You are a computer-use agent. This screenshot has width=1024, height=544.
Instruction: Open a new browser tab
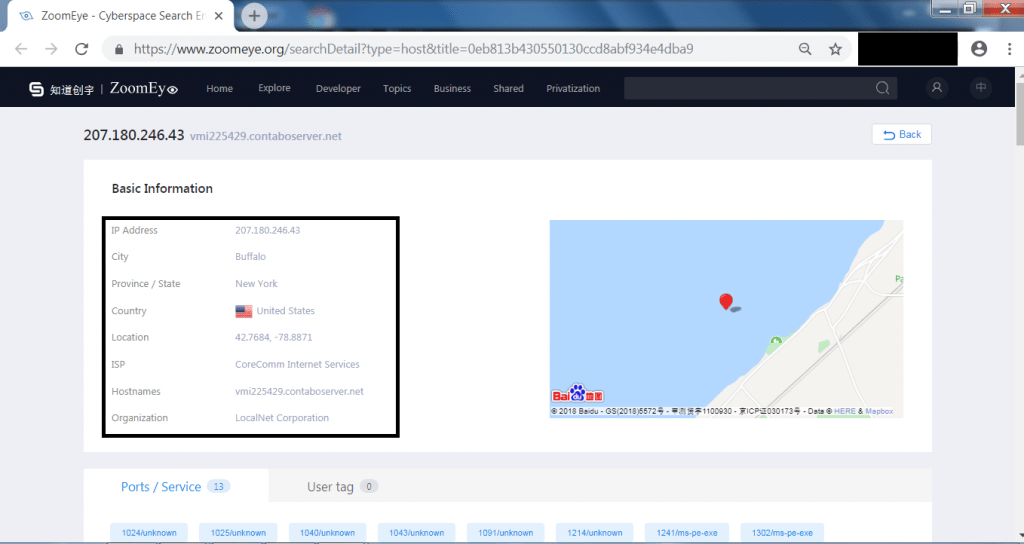[x=254, y=16]
